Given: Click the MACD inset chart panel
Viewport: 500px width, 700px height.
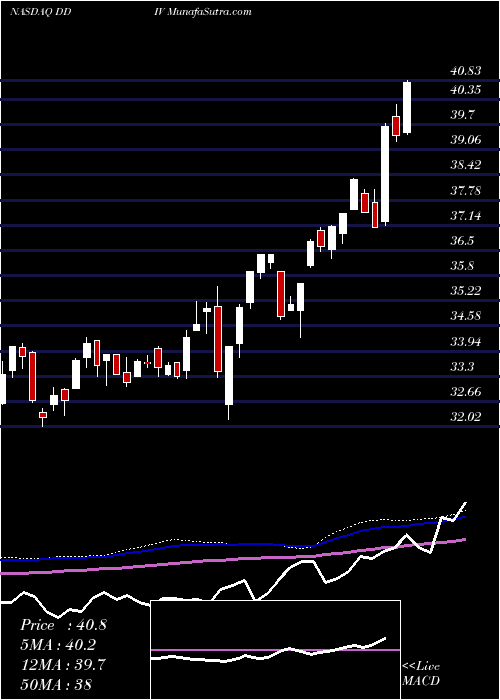Looking at the screenshot, I should [275, 650].
